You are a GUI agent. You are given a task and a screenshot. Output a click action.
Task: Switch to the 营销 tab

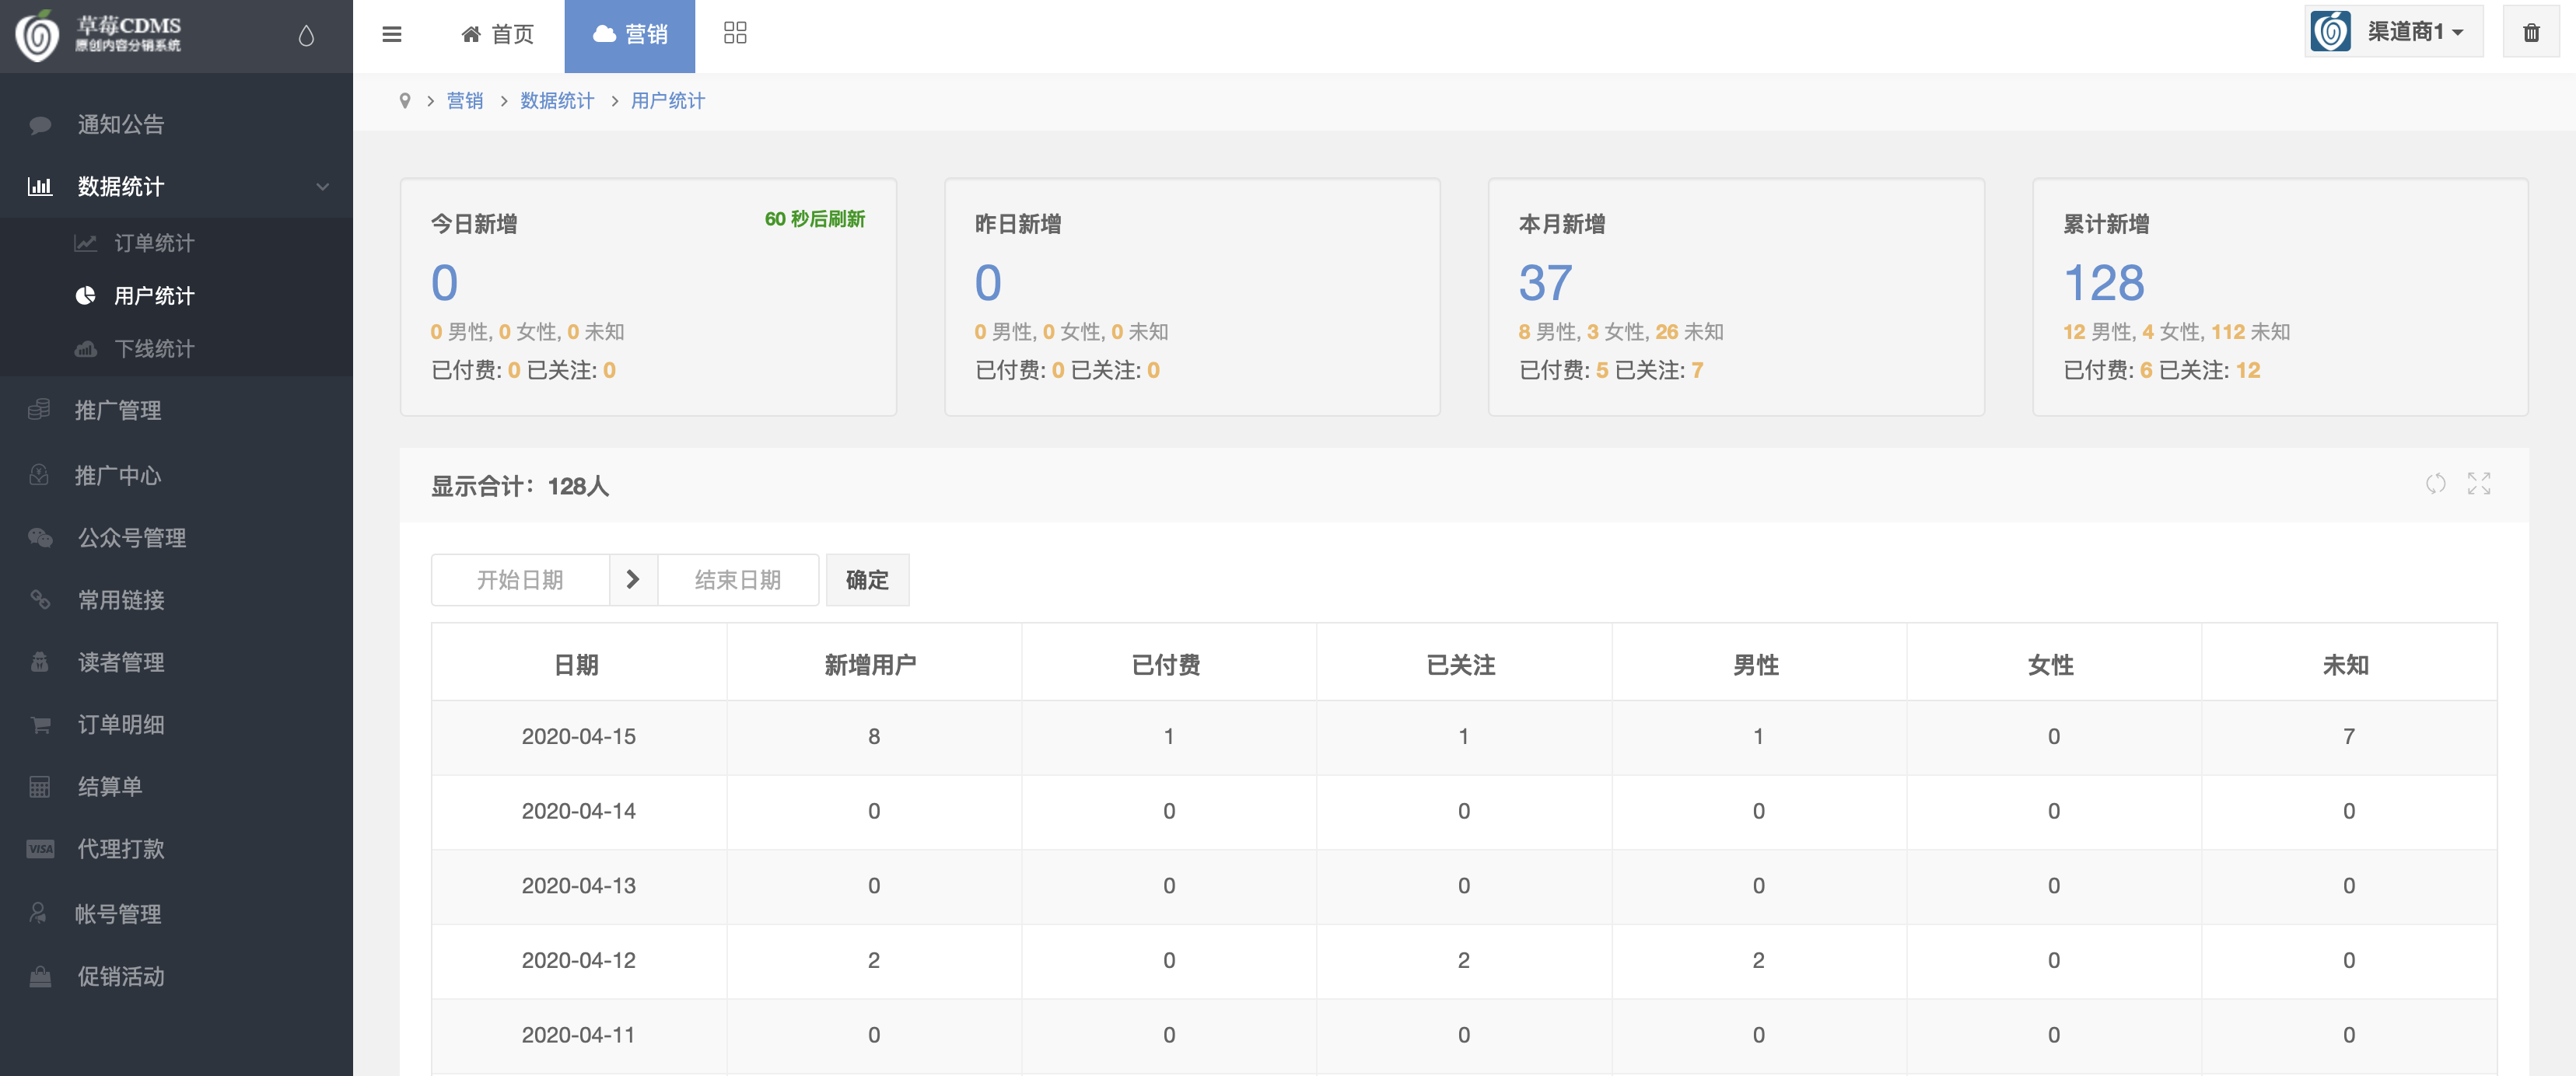tap(629, 35)
